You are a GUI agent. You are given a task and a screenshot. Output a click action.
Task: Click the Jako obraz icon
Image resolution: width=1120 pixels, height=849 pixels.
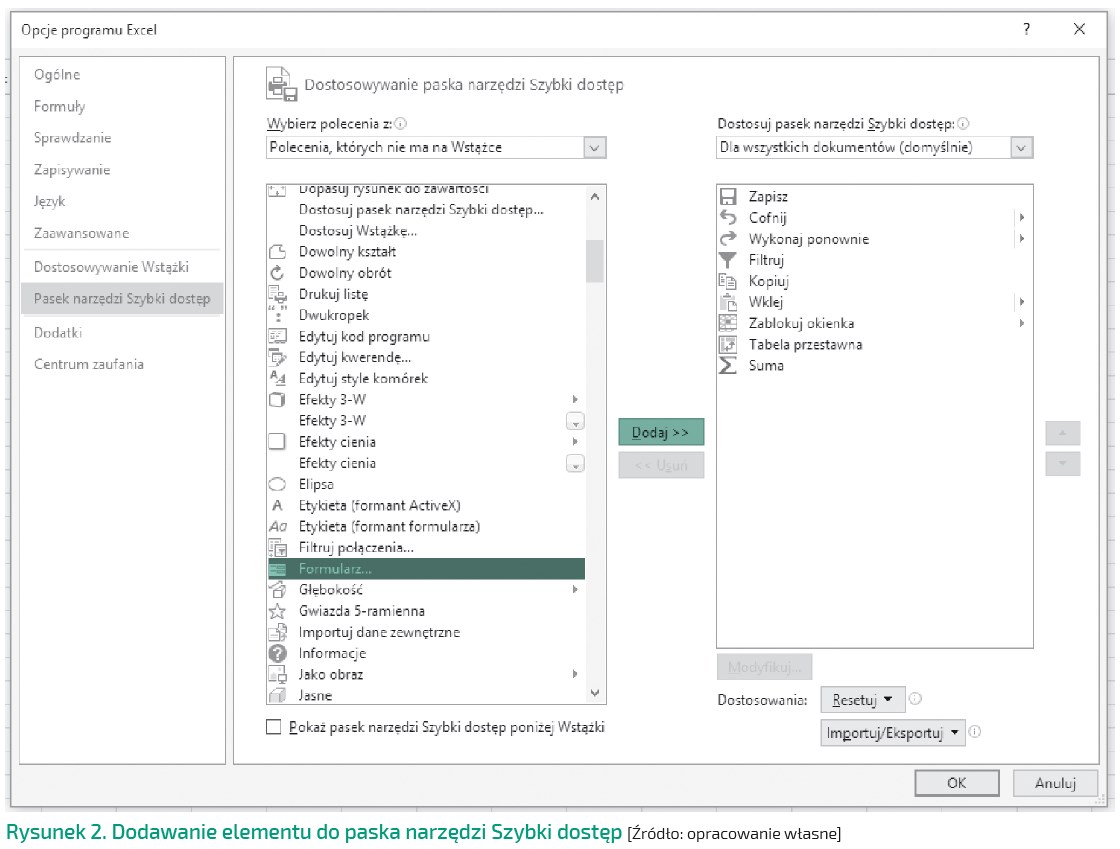coord(277,674)
